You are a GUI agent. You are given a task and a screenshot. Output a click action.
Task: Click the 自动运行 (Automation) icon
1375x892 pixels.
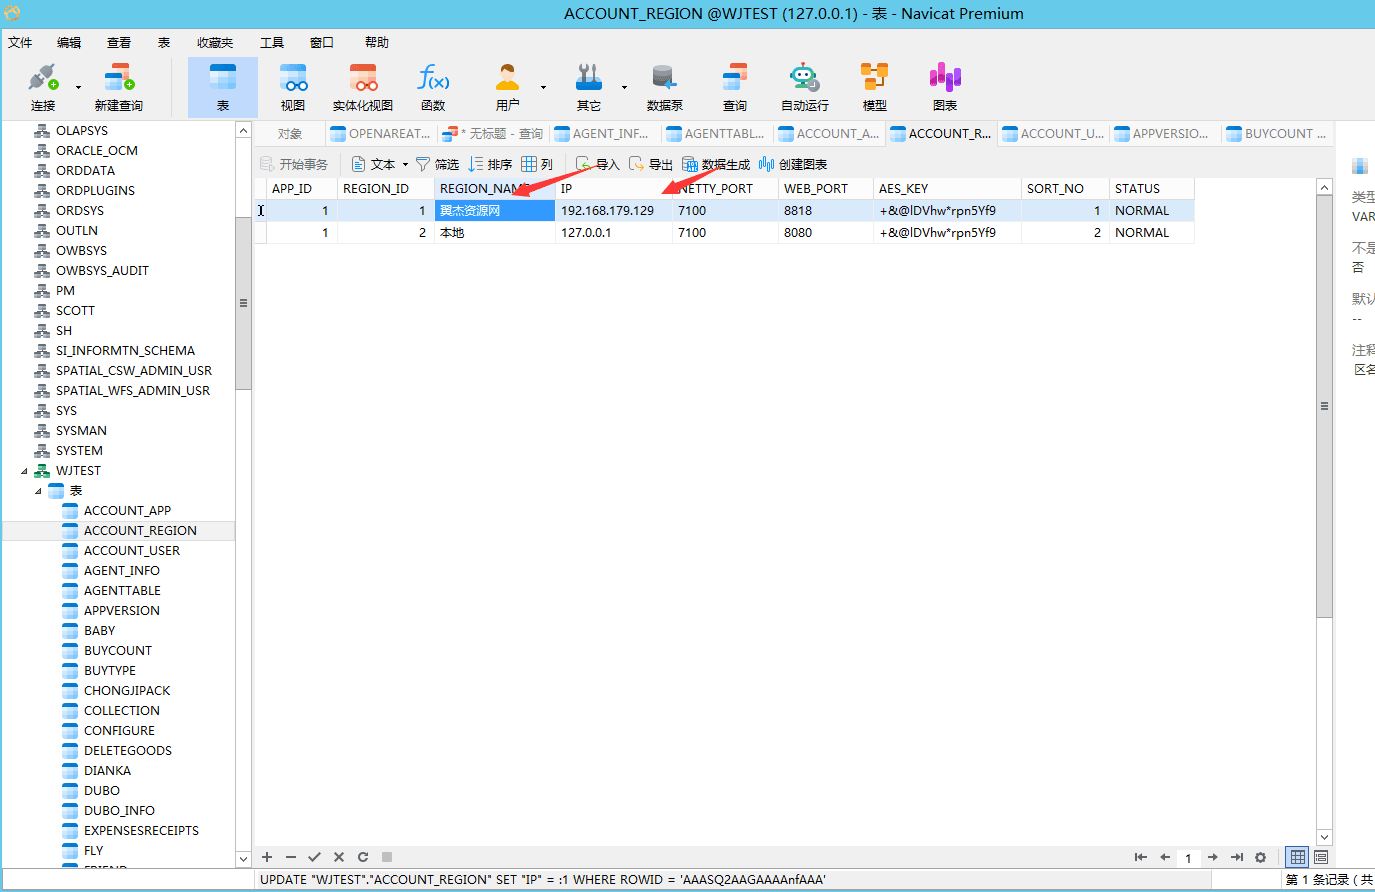[804, 87]
